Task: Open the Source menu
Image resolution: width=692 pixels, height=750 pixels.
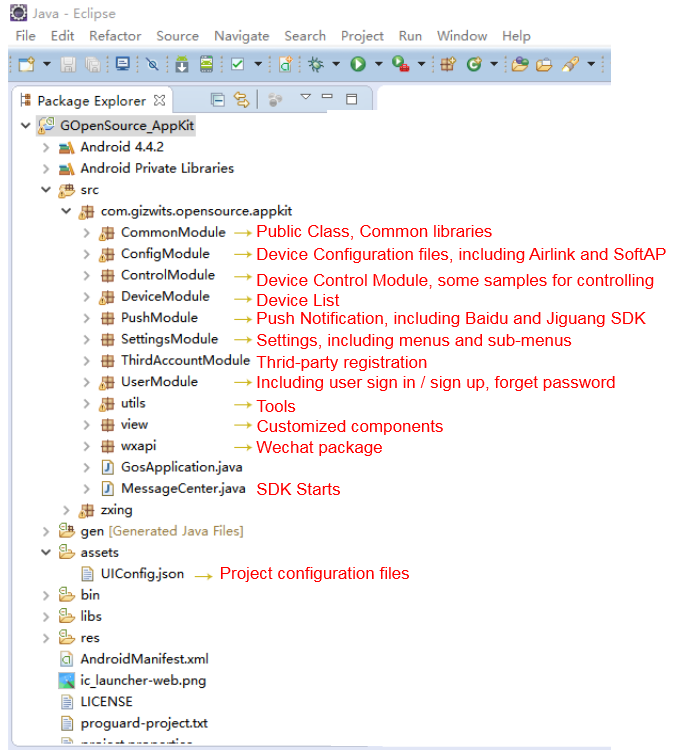Action: pos(177,36)
